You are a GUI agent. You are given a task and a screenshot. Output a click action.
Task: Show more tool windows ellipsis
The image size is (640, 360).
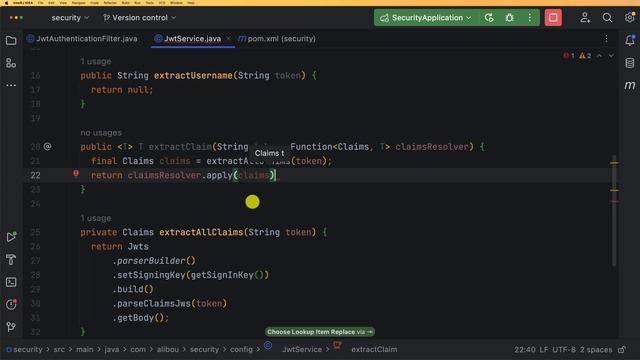11,85
